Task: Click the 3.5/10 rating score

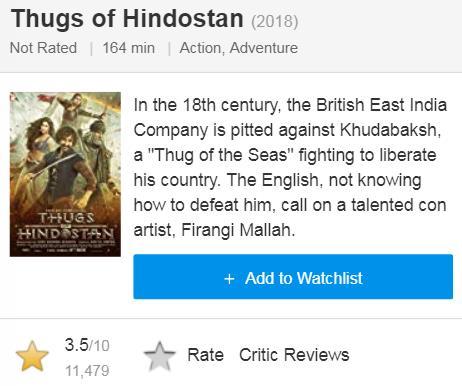Action: (87, 345)
